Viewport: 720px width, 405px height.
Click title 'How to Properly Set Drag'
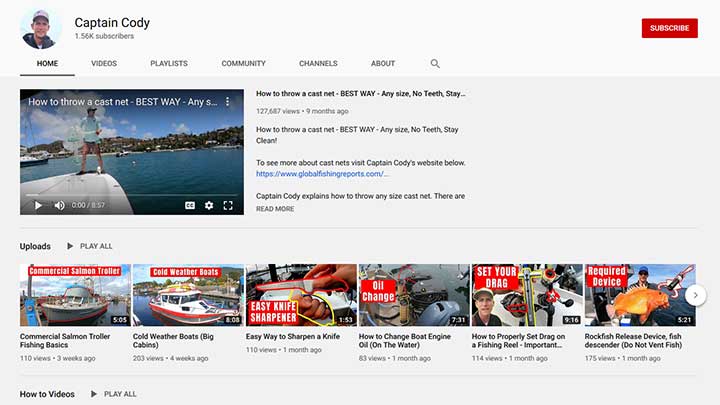coord(518,341)
